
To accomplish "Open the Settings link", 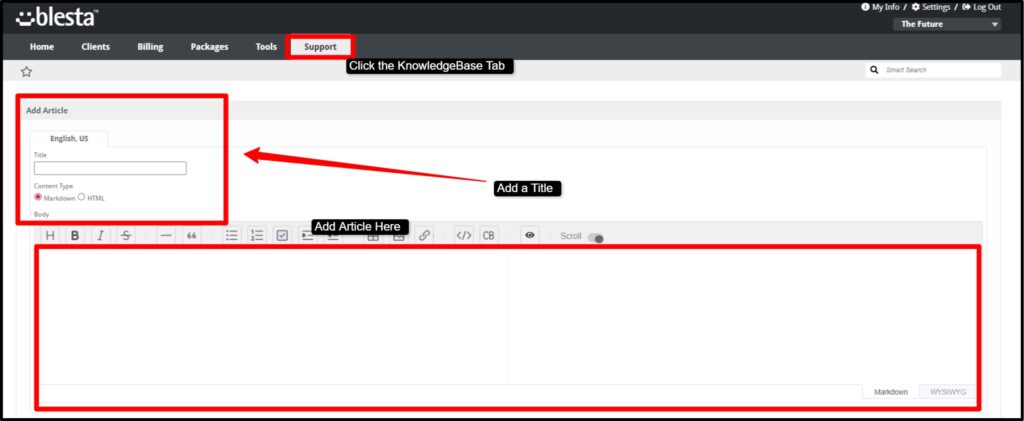I will coord(931,7).
